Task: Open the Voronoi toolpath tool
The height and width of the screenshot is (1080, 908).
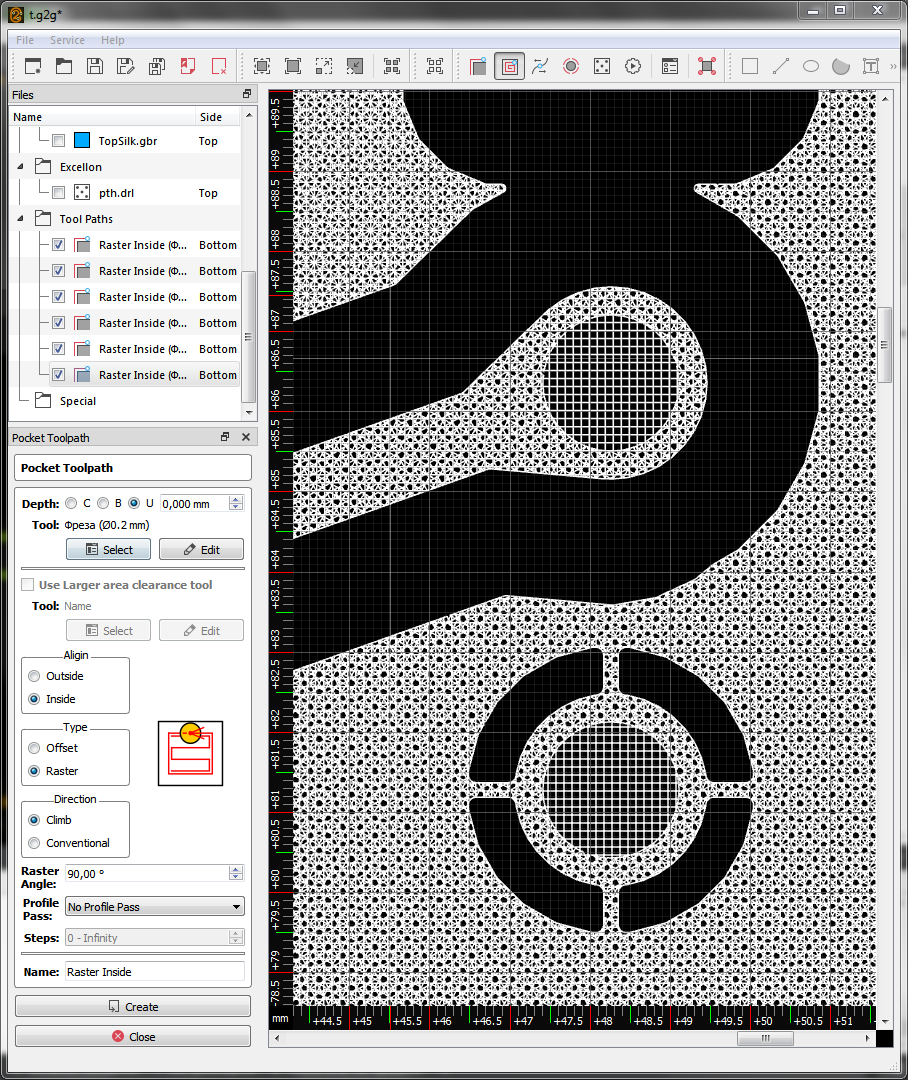Action: tap(540, 66)
